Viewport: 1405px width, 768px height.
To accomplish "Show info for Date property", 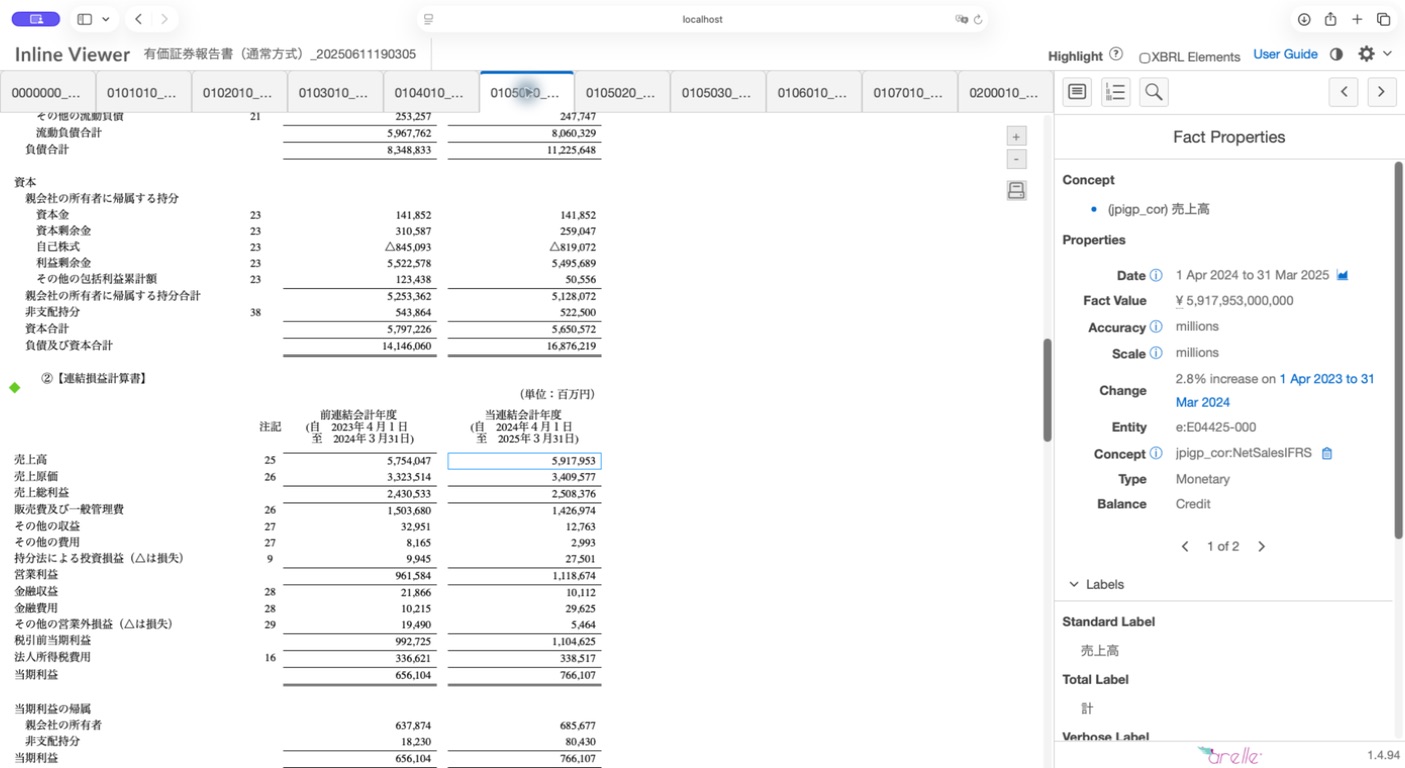I will [1156, 275].
